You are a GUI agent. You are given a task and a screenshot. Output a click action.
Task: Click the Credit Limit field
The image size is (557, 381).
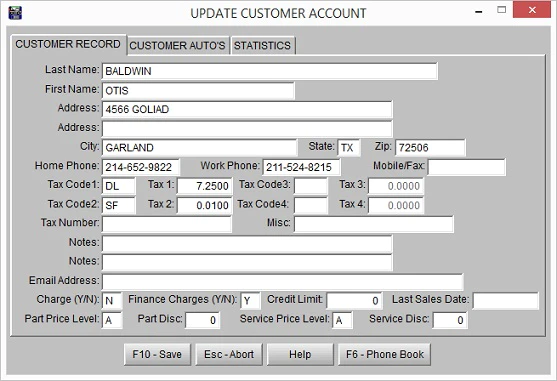pos(355,301)
